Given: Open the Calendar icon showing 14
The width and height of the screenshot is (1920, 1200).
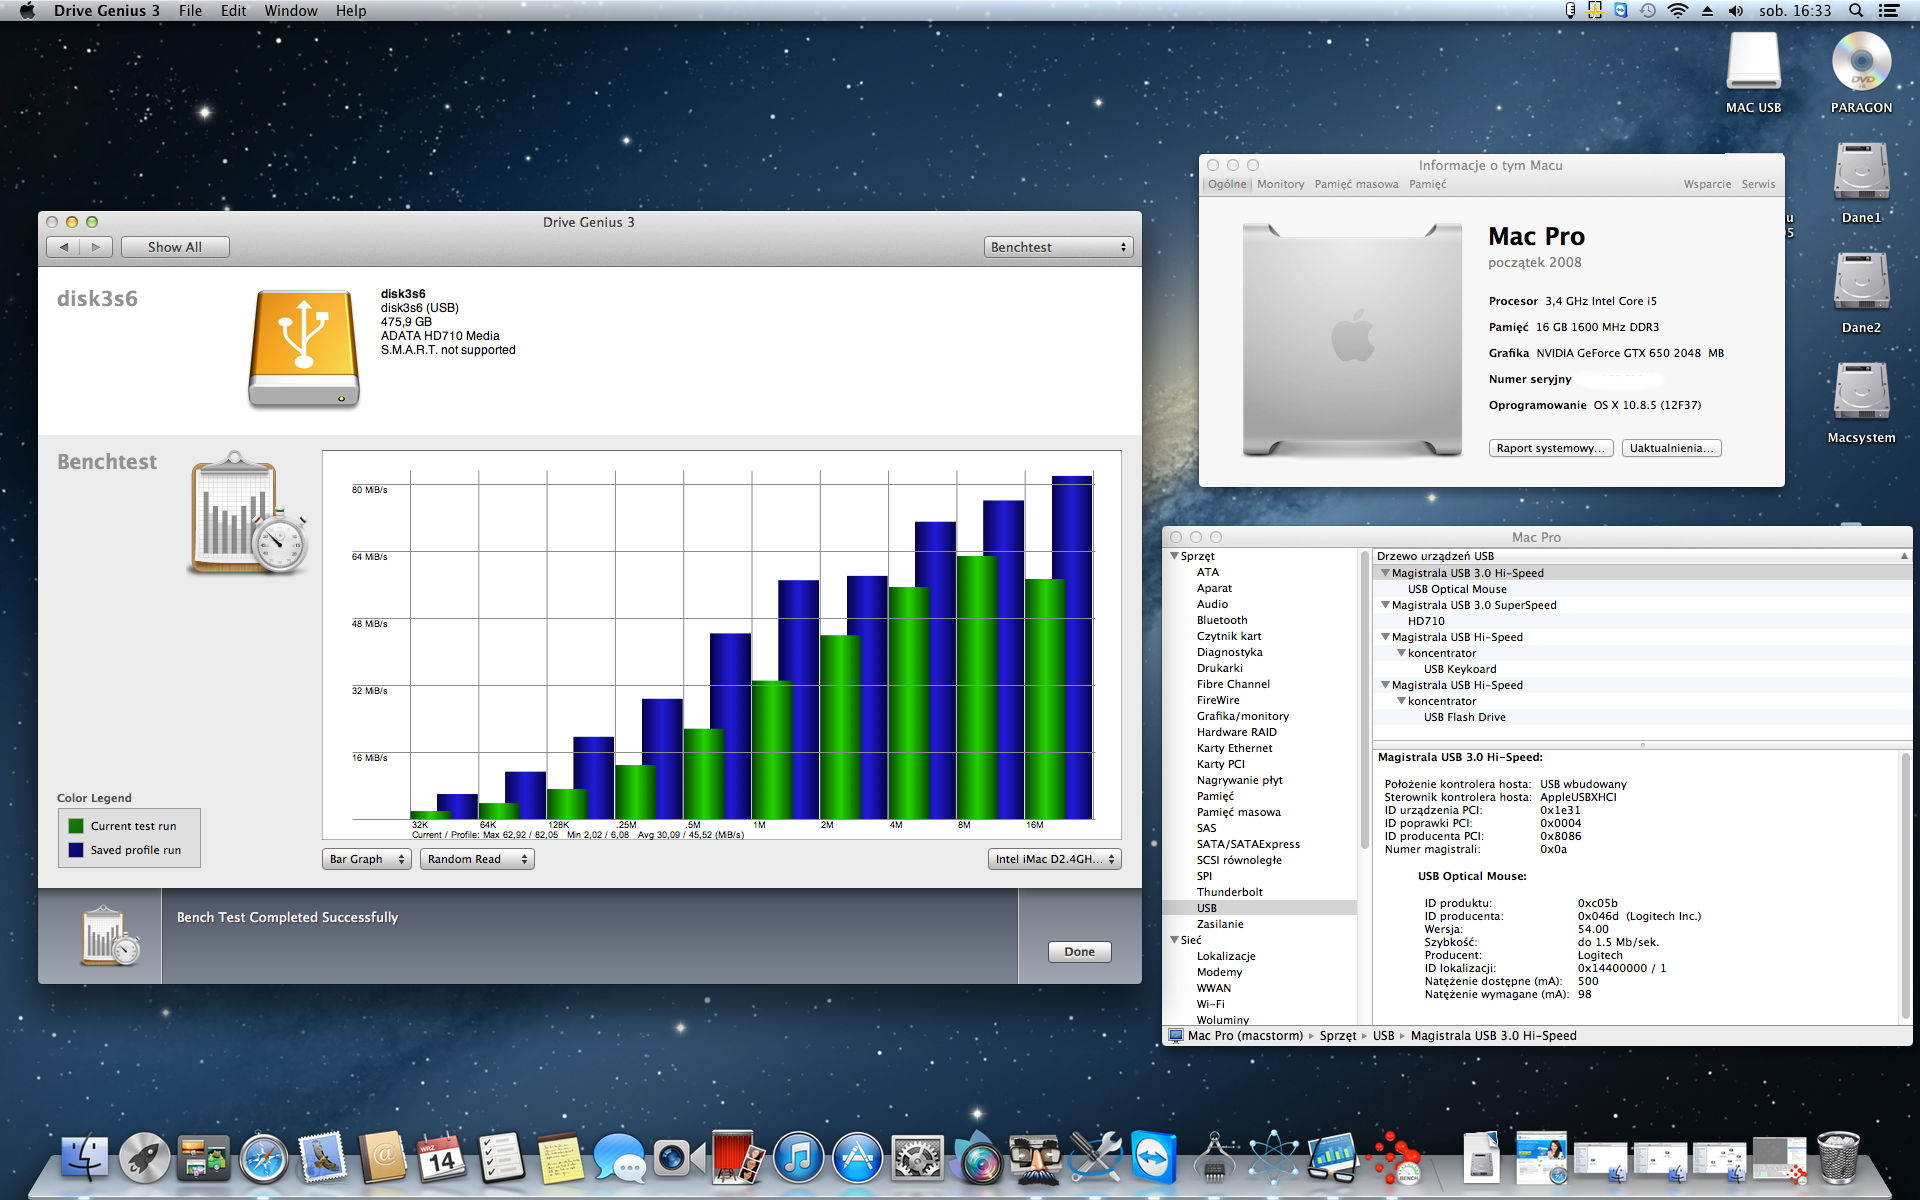Looking at the screenshot, I should [442, 1158].
